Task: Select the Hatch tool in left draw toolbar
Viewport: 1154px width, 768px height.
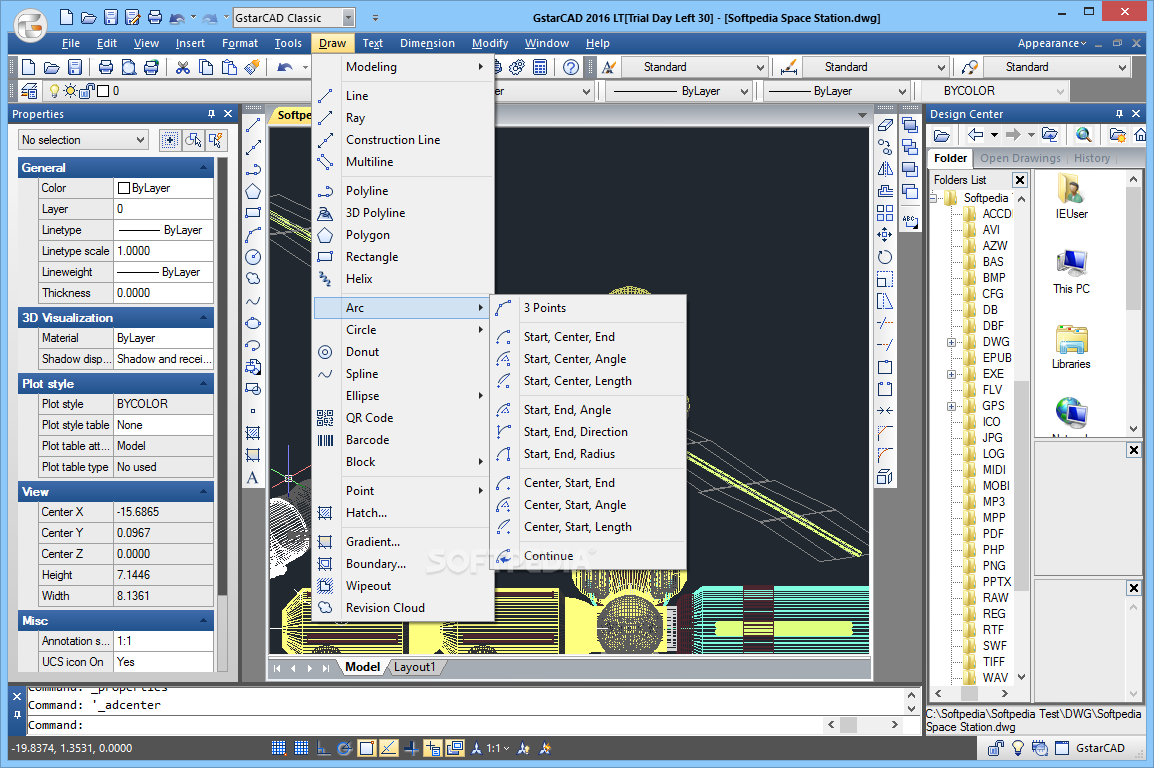Action: (x=252, y=433)
